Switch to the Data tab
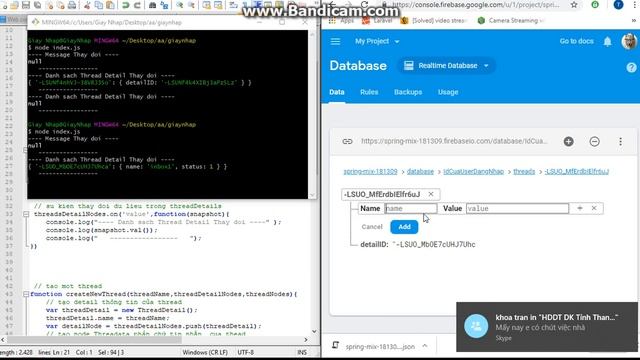Image resolution: width=640 pixels, height=360 pixels. click(x=337, y=92)
